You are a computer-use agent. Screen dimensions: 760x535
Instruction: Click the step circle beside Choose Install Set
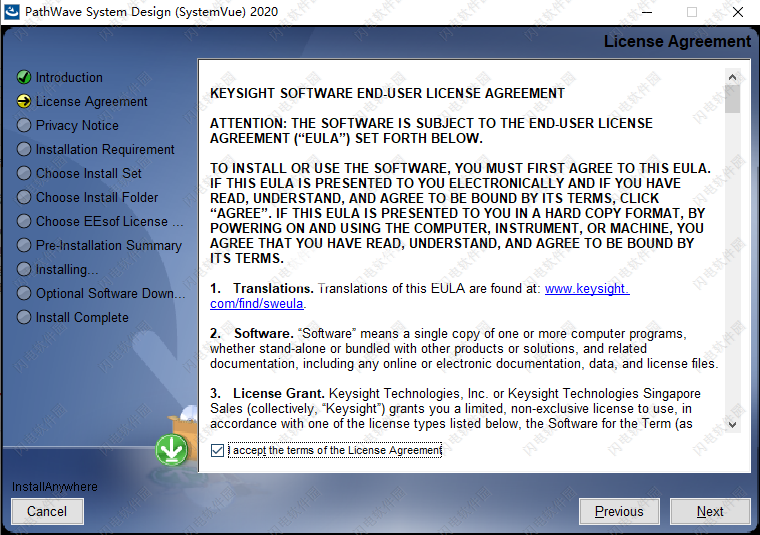[x=24, y=173]
